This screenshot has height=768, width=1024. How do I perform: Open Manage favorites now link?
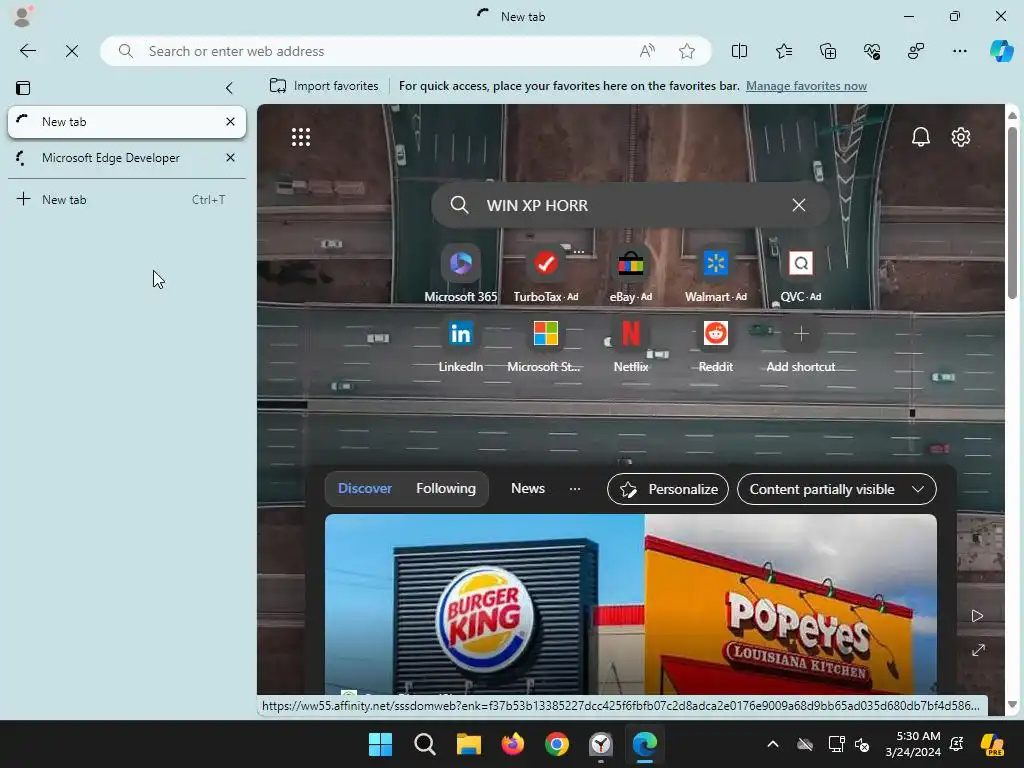807,86
